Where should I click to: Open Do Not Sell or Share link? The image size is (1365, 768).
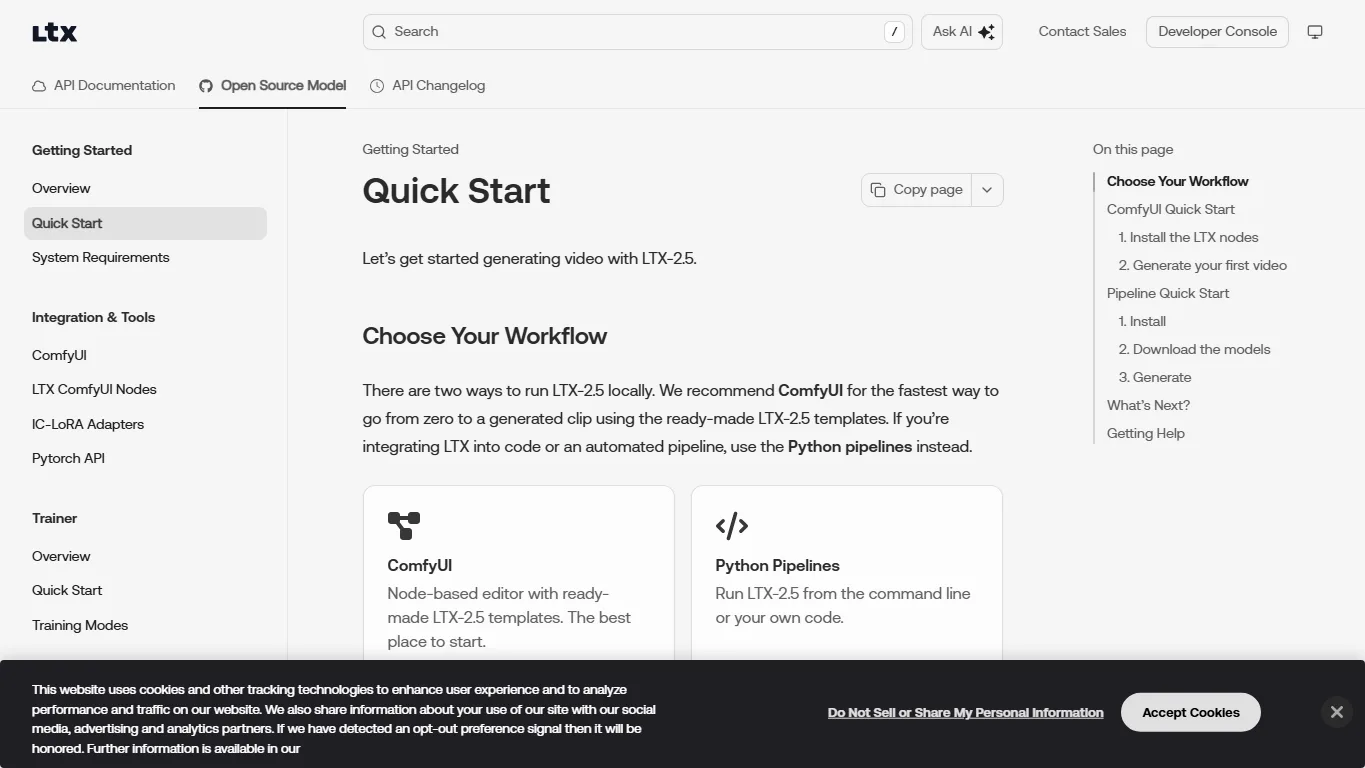[966, 712]
